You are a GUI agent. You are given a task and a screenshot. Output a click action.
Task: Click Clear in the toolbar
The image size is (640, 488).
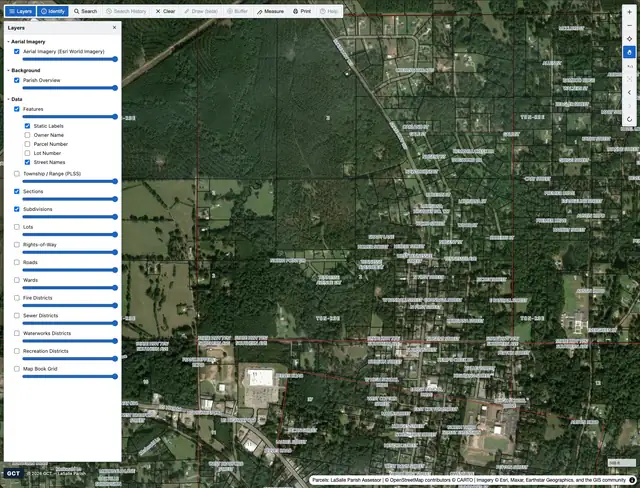coord(165,11)
